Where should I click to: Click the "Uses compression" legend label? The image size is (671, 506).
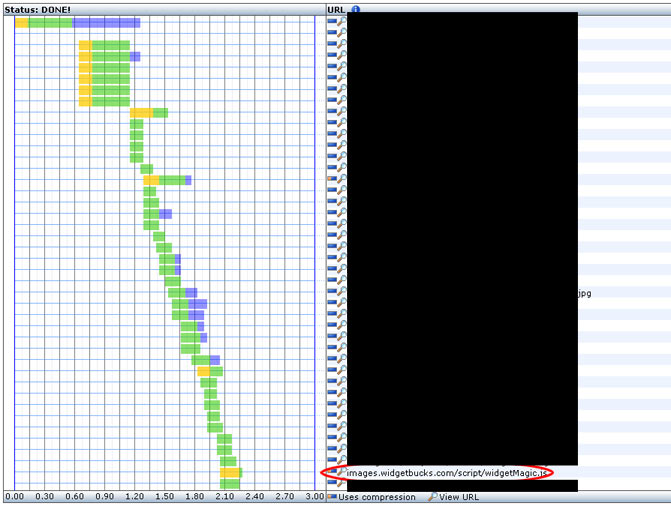pos(377,497)
